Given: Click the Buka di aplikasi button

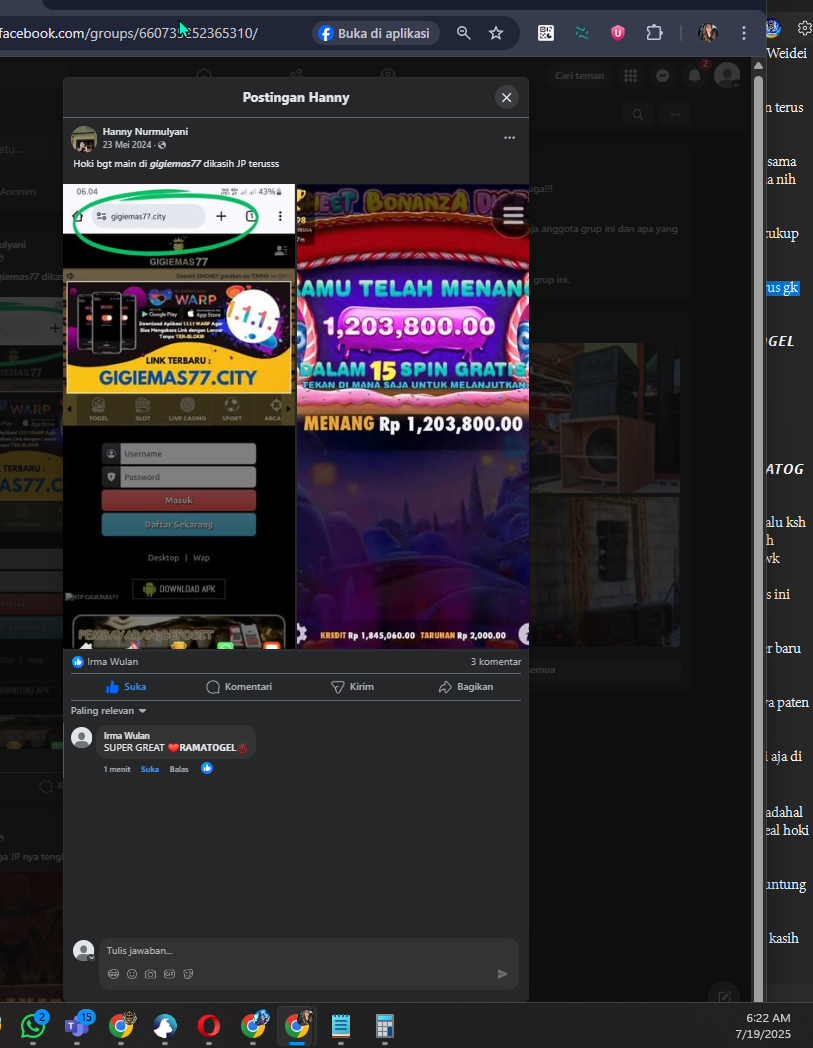Looking at the screenshot, I should click(x=375, y=33).
